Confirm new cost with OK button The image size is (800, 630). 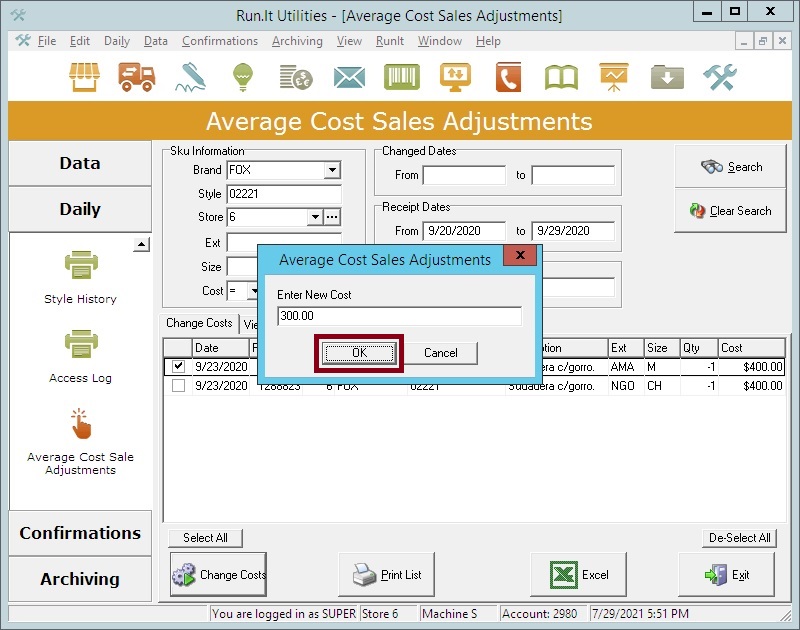tap(359, 353)
